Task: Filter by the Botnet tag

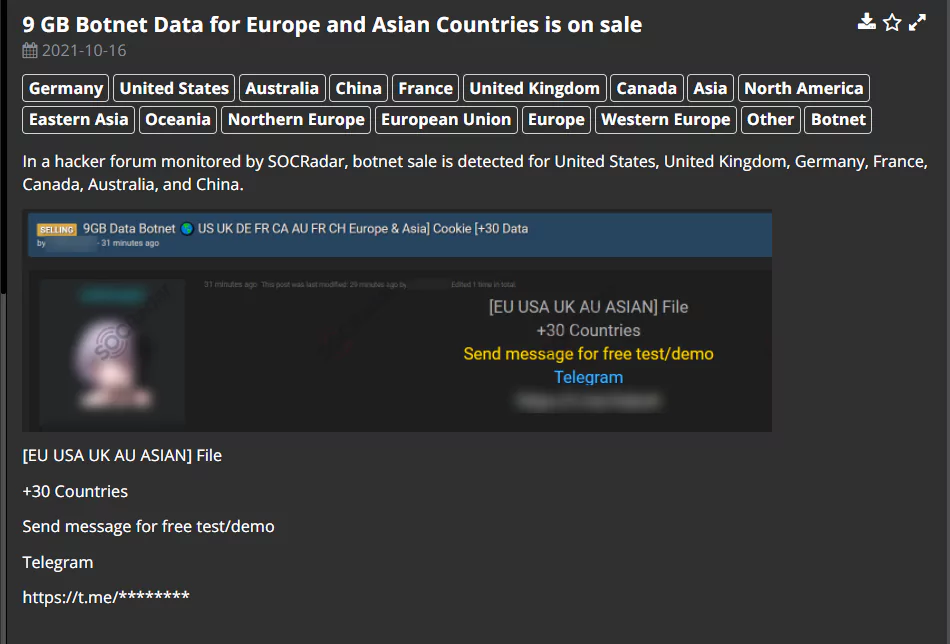Action: [838, 120]
